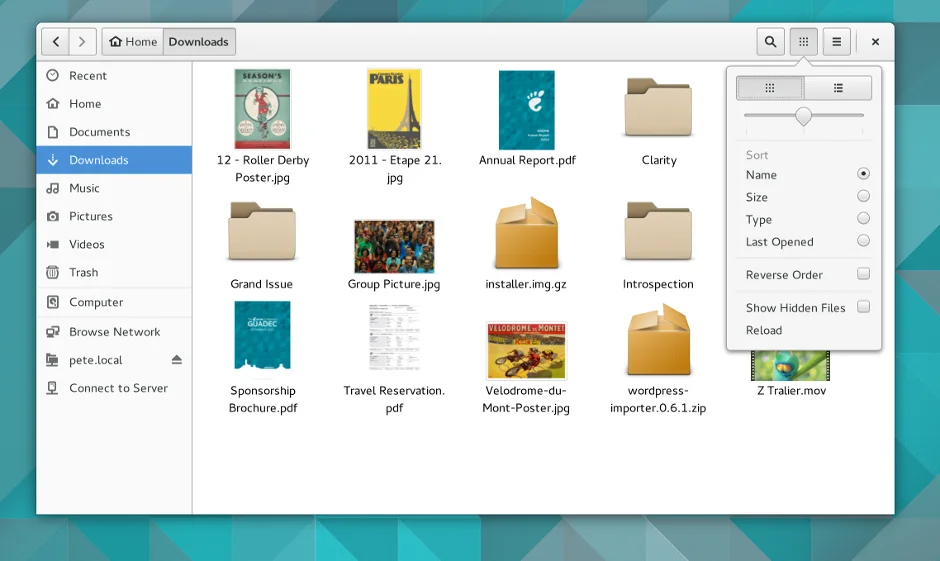Toggle the Show Hidden Files checkbox
Image resolution: width=940 pixels, height=561 pixels.
(x=863, y=307)
